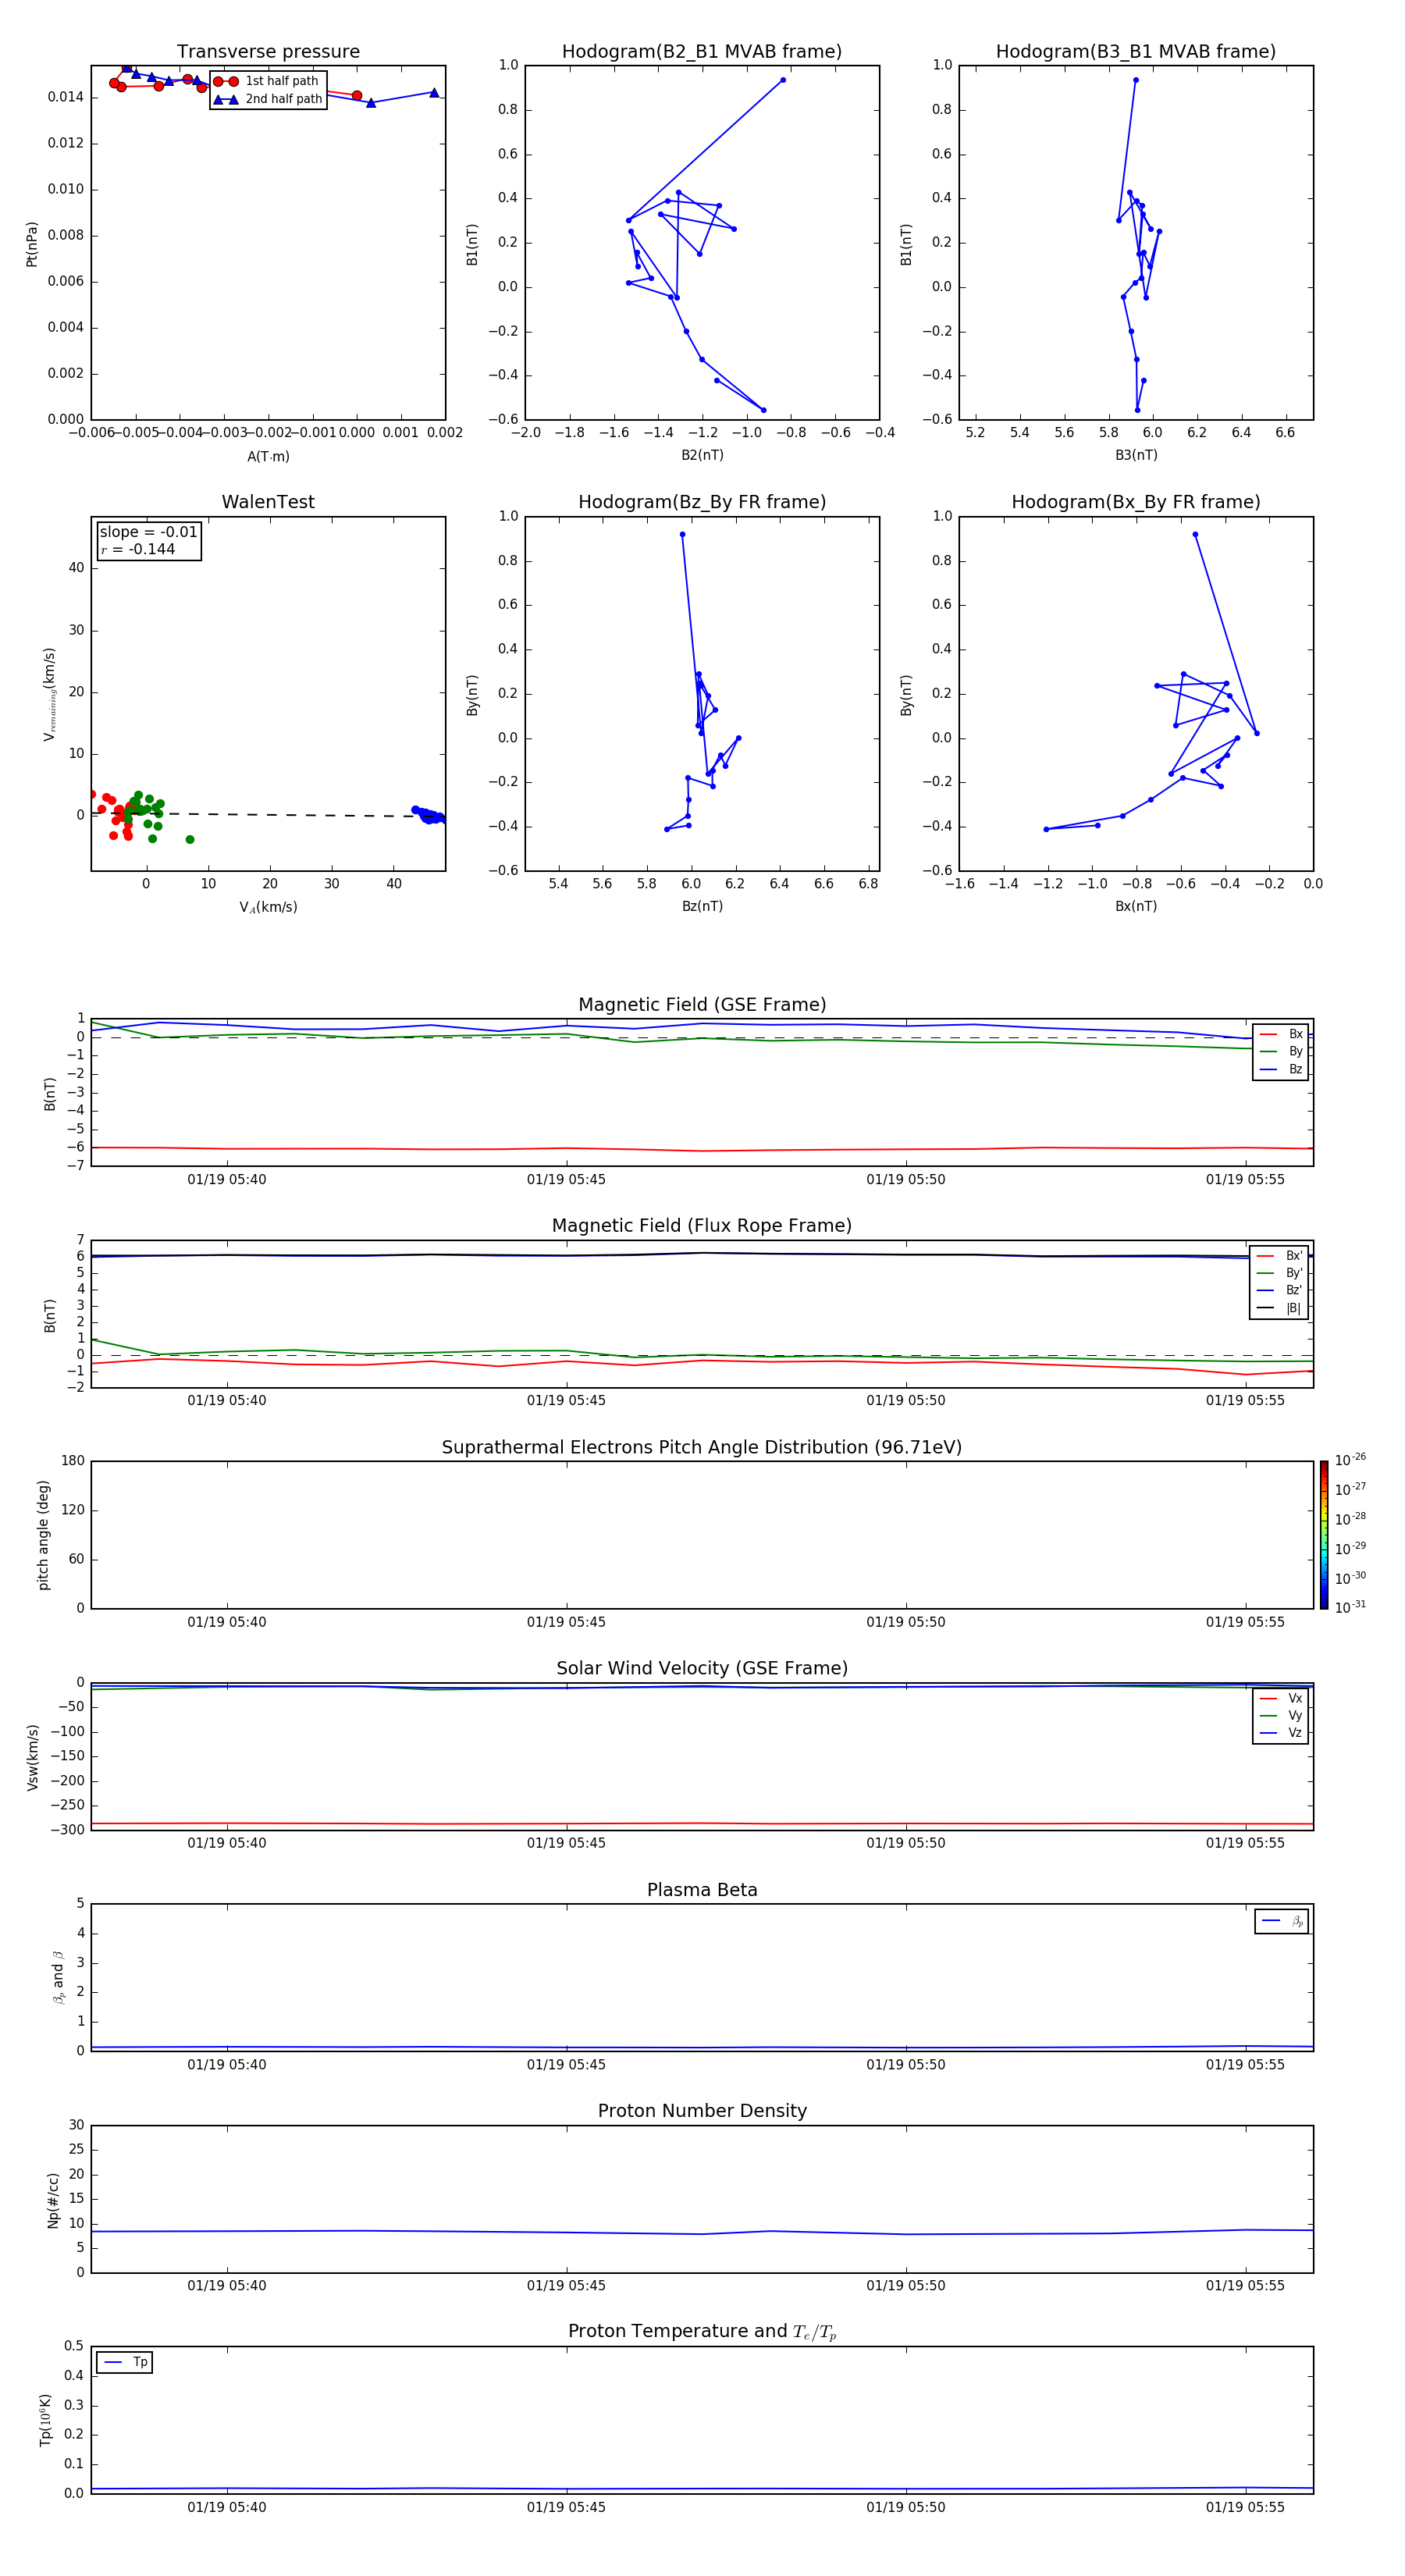Click the '10^-31' colorbar tick label

coord(1350,1607)
